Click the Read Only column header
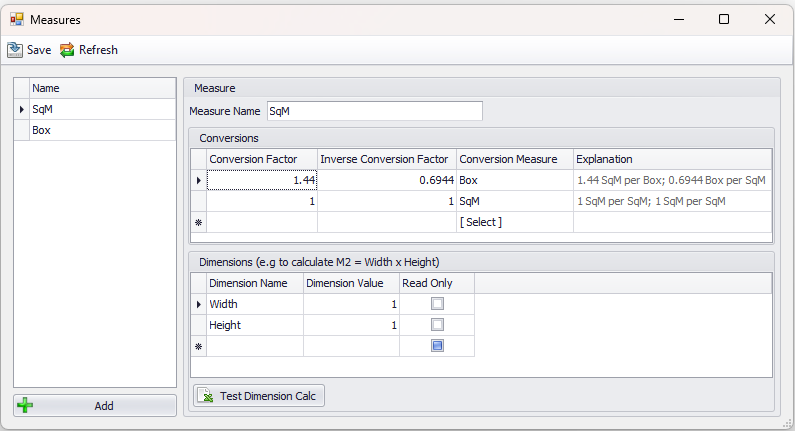The width and height of the screenshot is (795, 431). pyautogui.click(x=437, y=283)
